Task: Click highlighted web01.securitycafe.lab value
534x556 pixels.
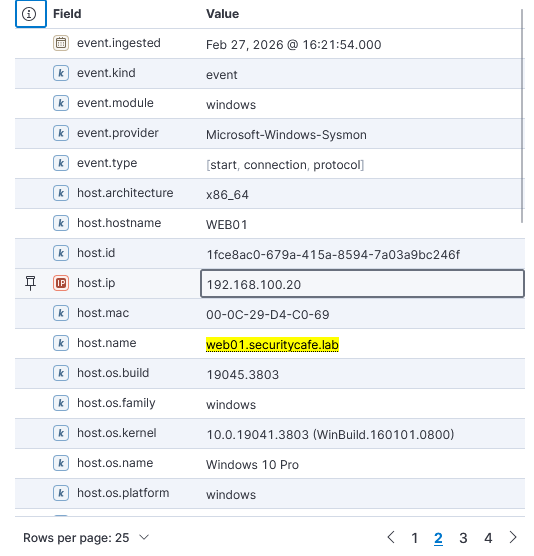Action: point(272,345)
